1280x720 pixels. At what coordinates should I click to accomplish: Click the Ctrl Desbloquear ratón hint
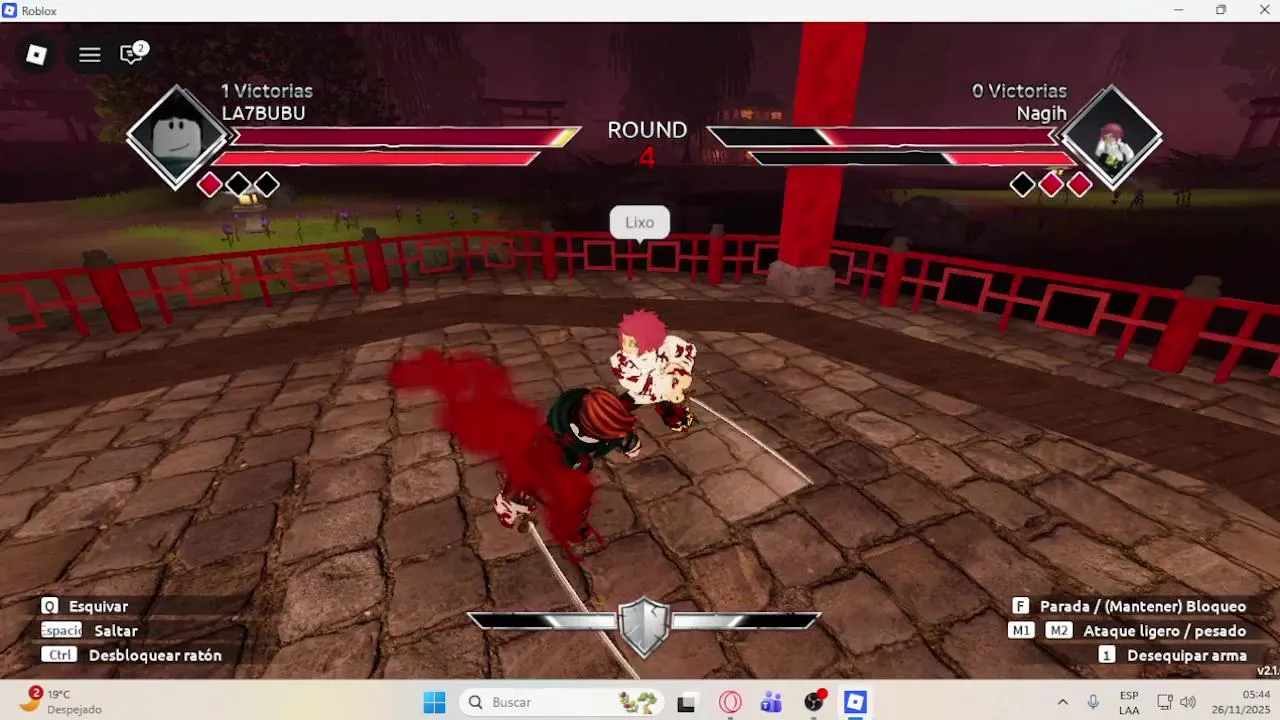[131, 655]
